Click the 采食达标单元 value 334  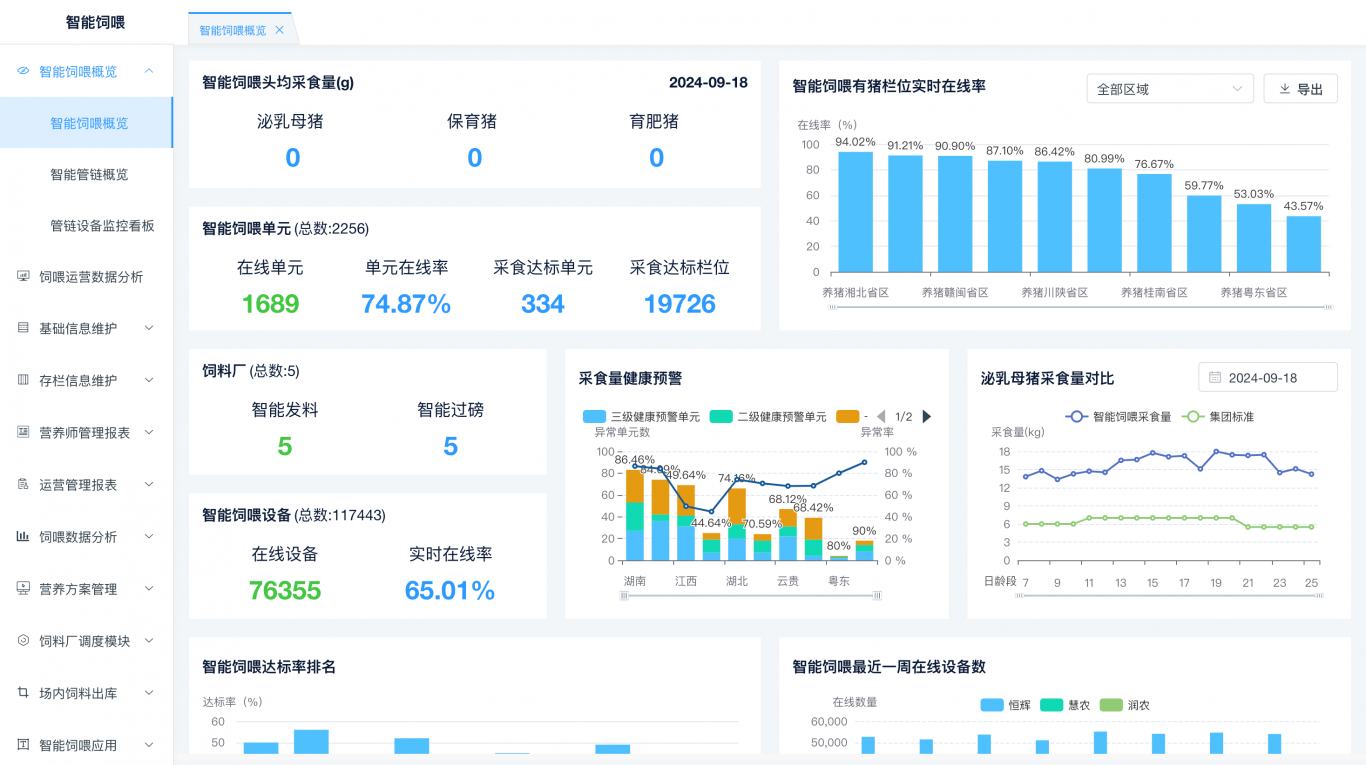[543, 304]
